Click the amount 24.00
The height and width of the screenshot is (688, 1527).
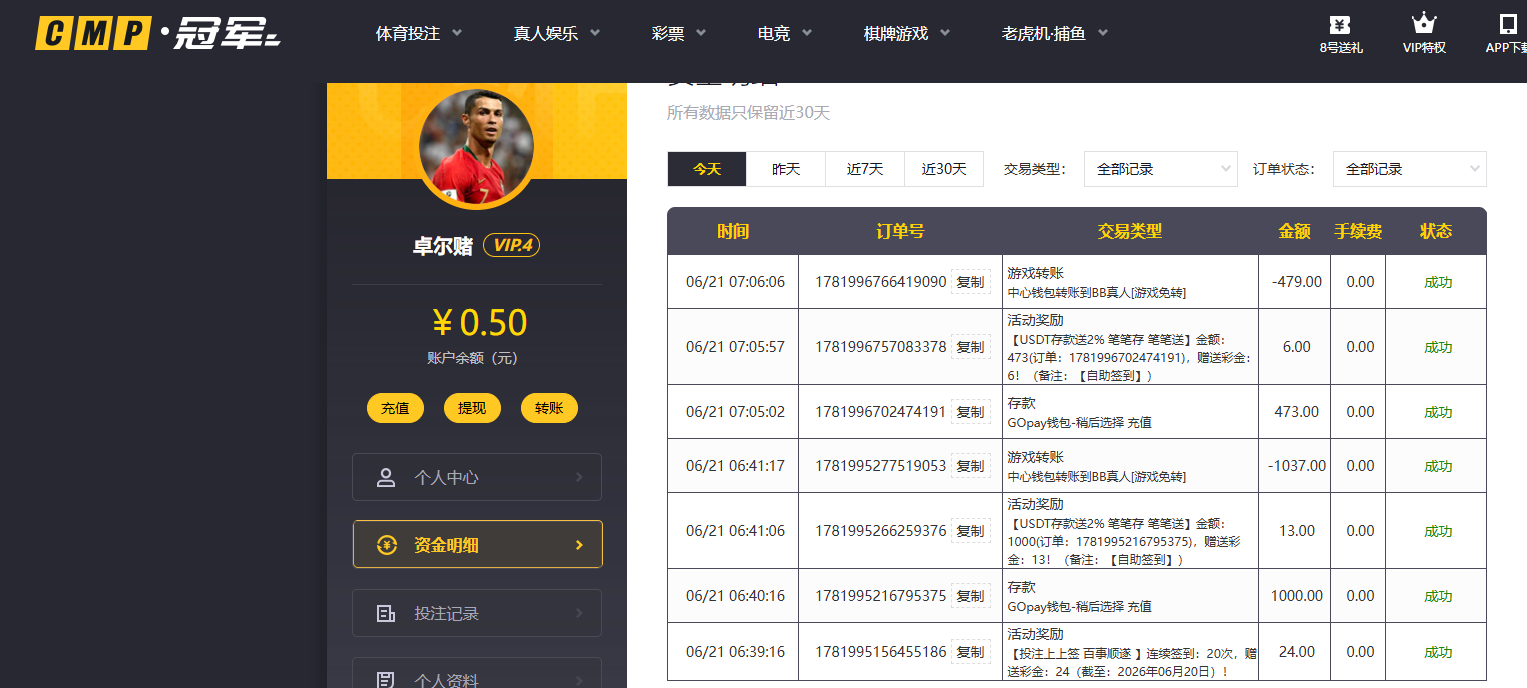pos(1297,652)
